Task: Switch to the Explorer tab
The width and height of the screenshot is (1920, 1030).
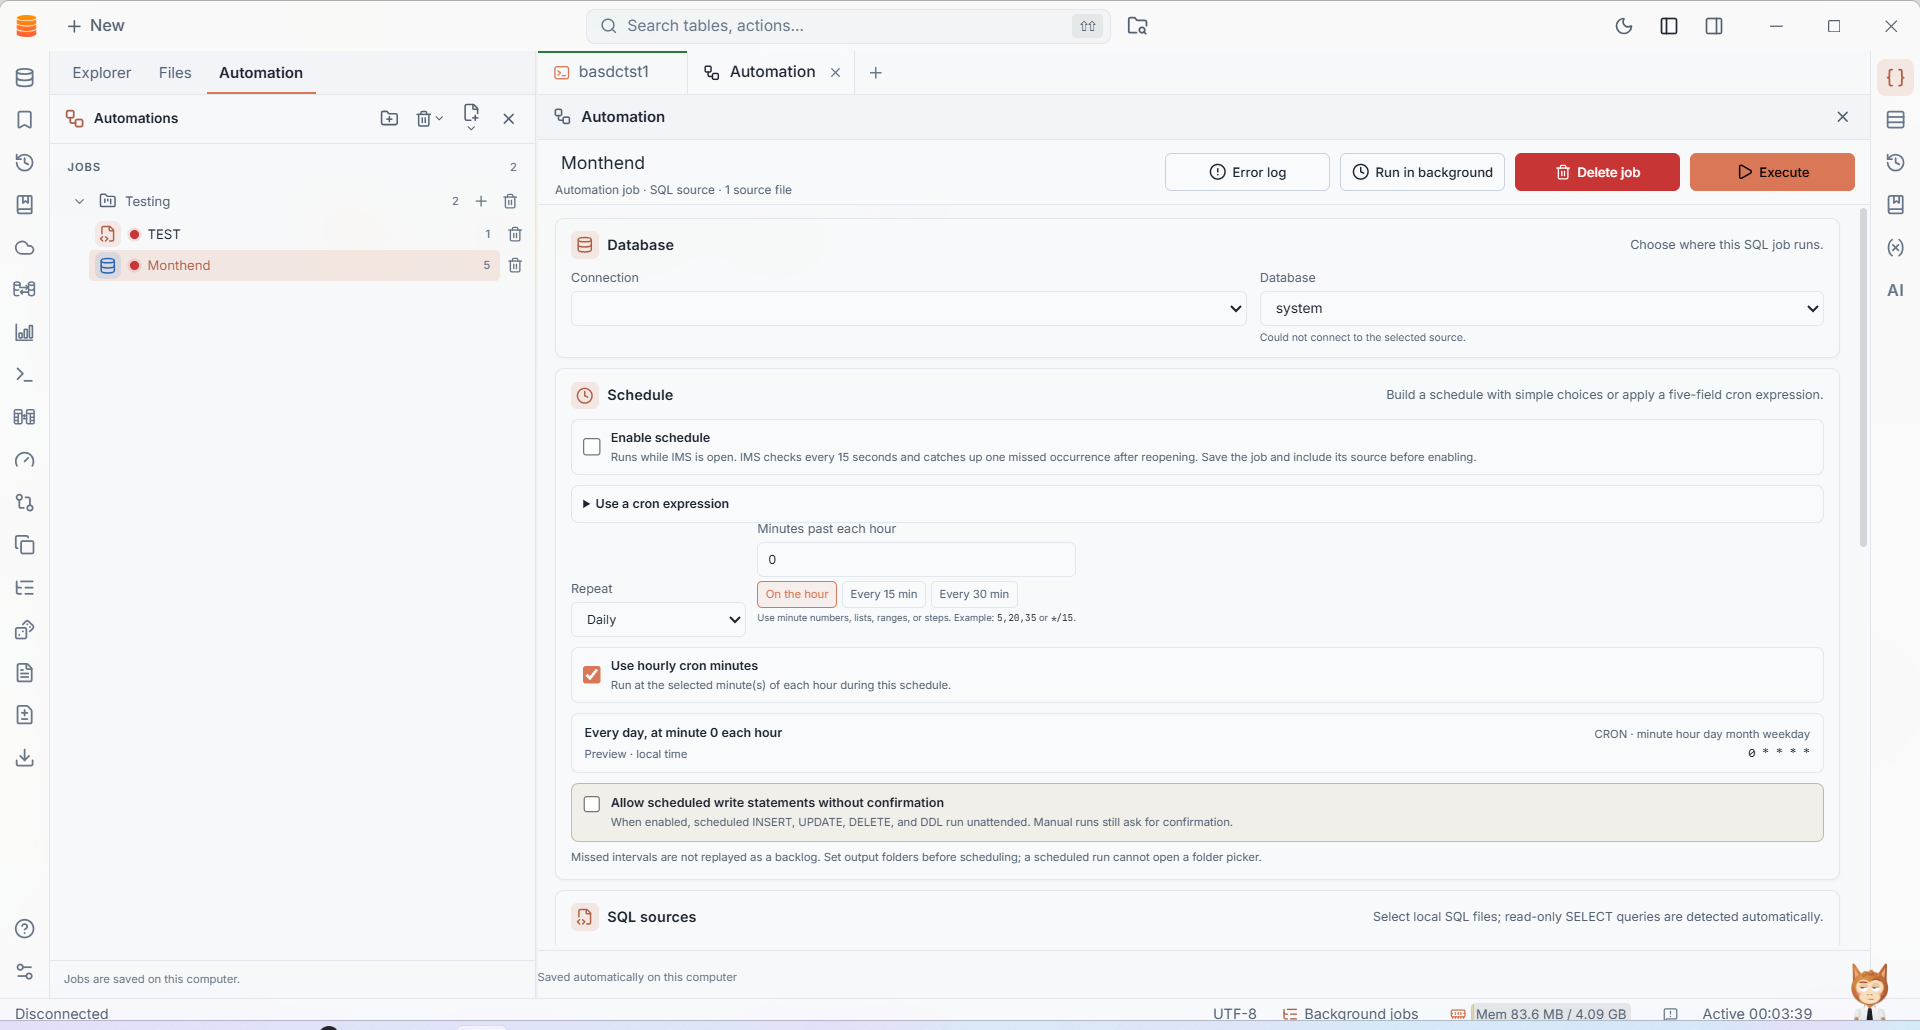Action: point(102,73)
